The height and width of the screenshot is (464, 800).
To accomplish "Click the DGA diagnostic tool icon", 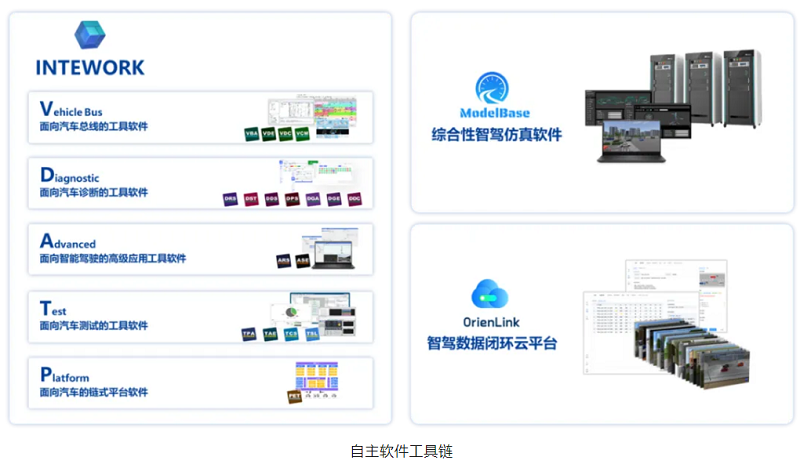I will point(313,199).
